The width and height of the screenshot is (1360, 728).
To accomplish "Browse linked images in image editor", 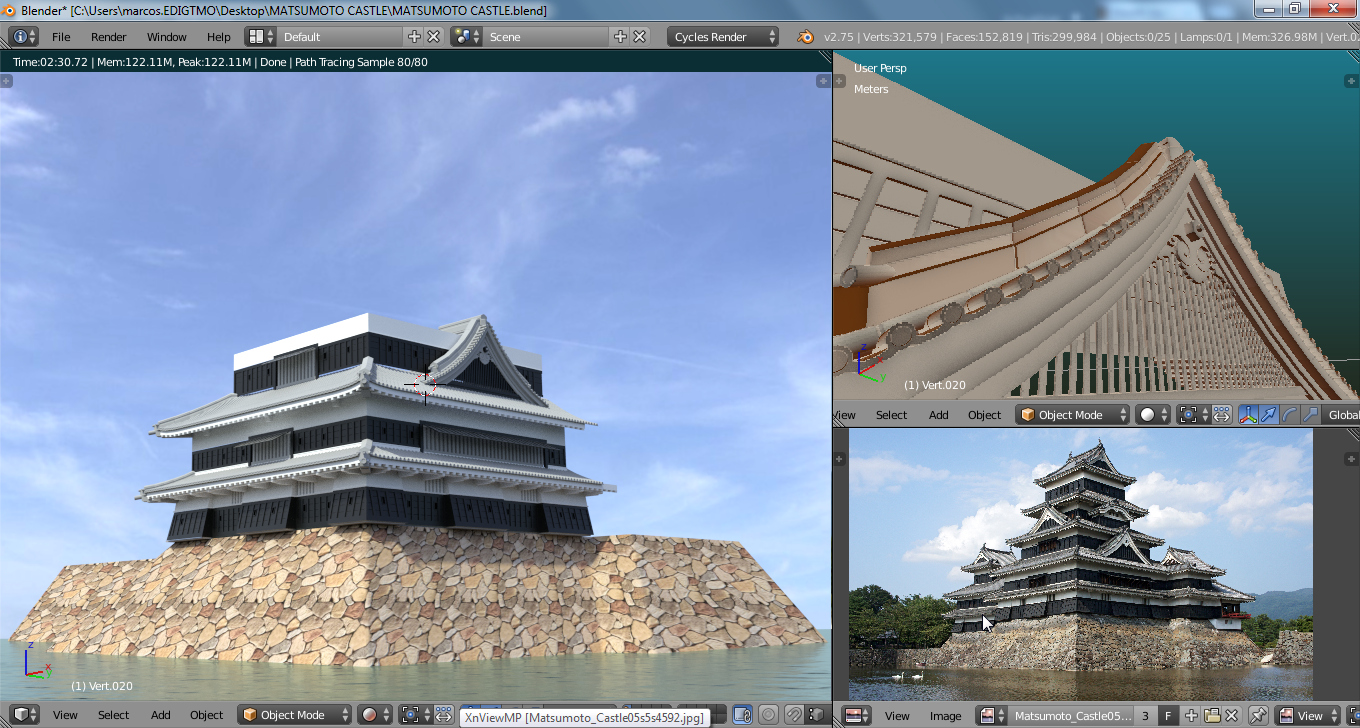I will pyautogui.click(x=992, y=715).
